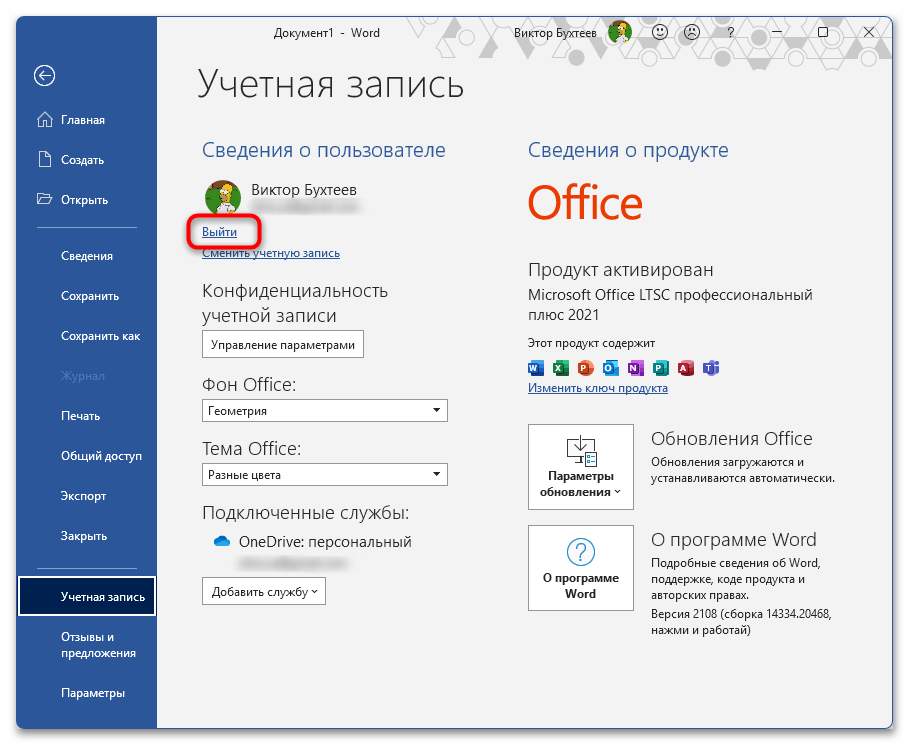Open the Тема Office dropdown
The width and height of the screenshot is (909, 745).
coord(324,474)
